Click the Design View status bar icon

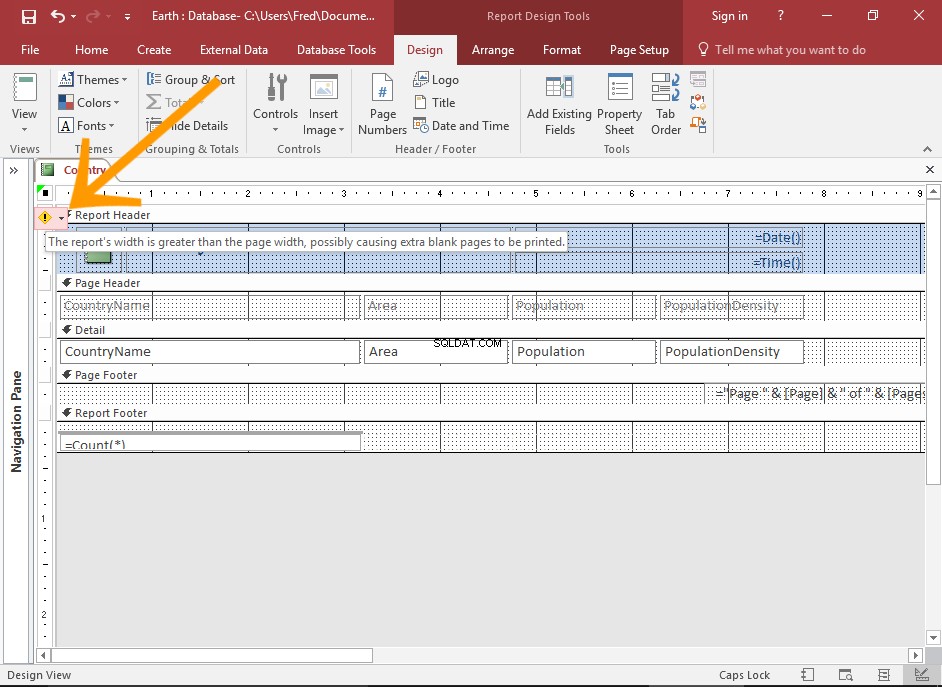tap(920, 675)
